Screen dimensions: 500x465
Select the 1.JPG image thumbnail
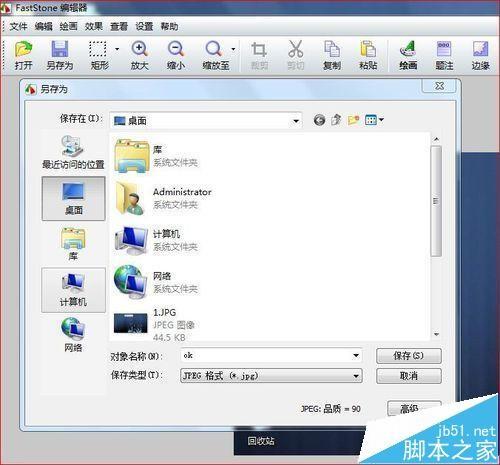pos(130,323)
